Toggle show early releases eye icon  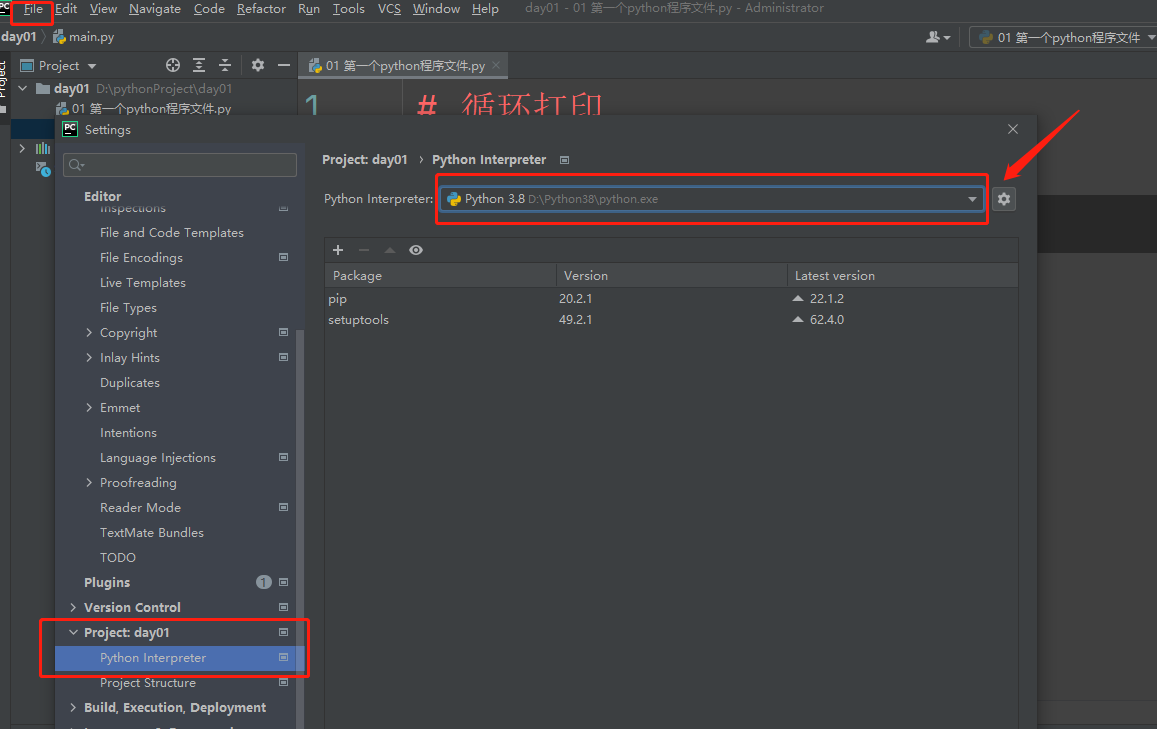(416, 250)
